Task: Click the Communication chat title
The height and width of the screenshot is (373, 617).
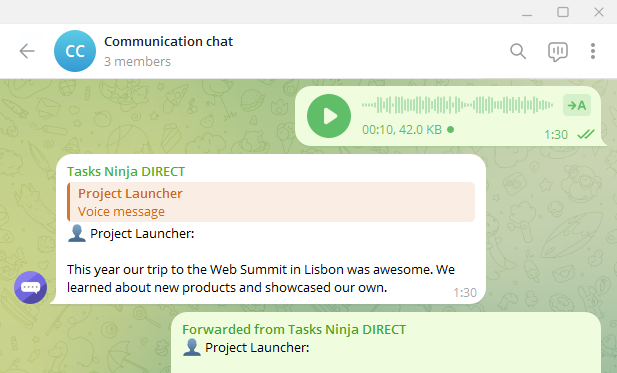Action: [168, 41]
